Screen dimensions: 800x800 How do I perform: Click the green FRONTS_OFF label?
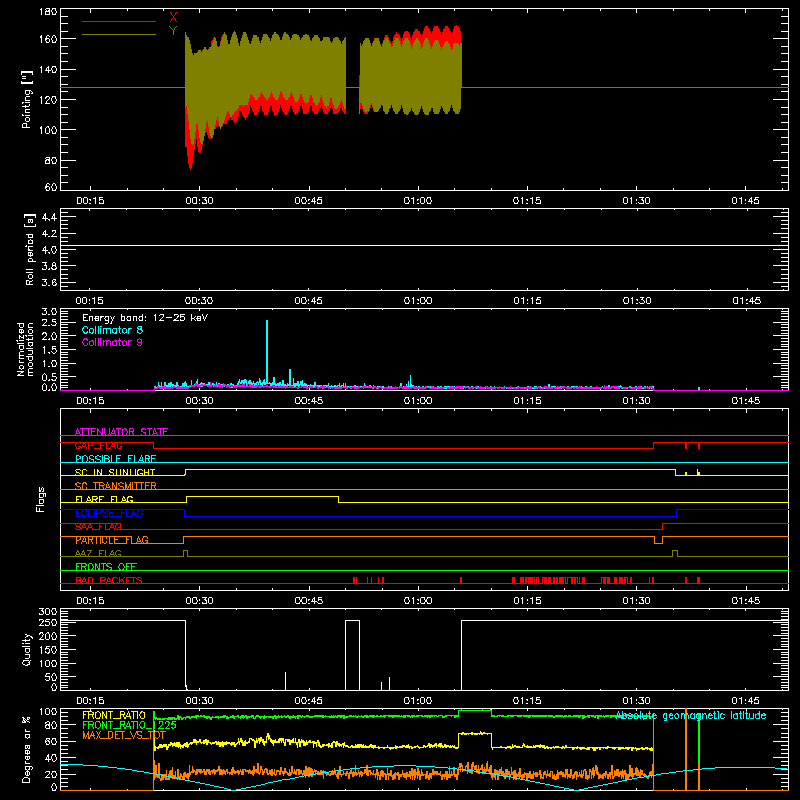pyautogui.click(x=106, y=567)
